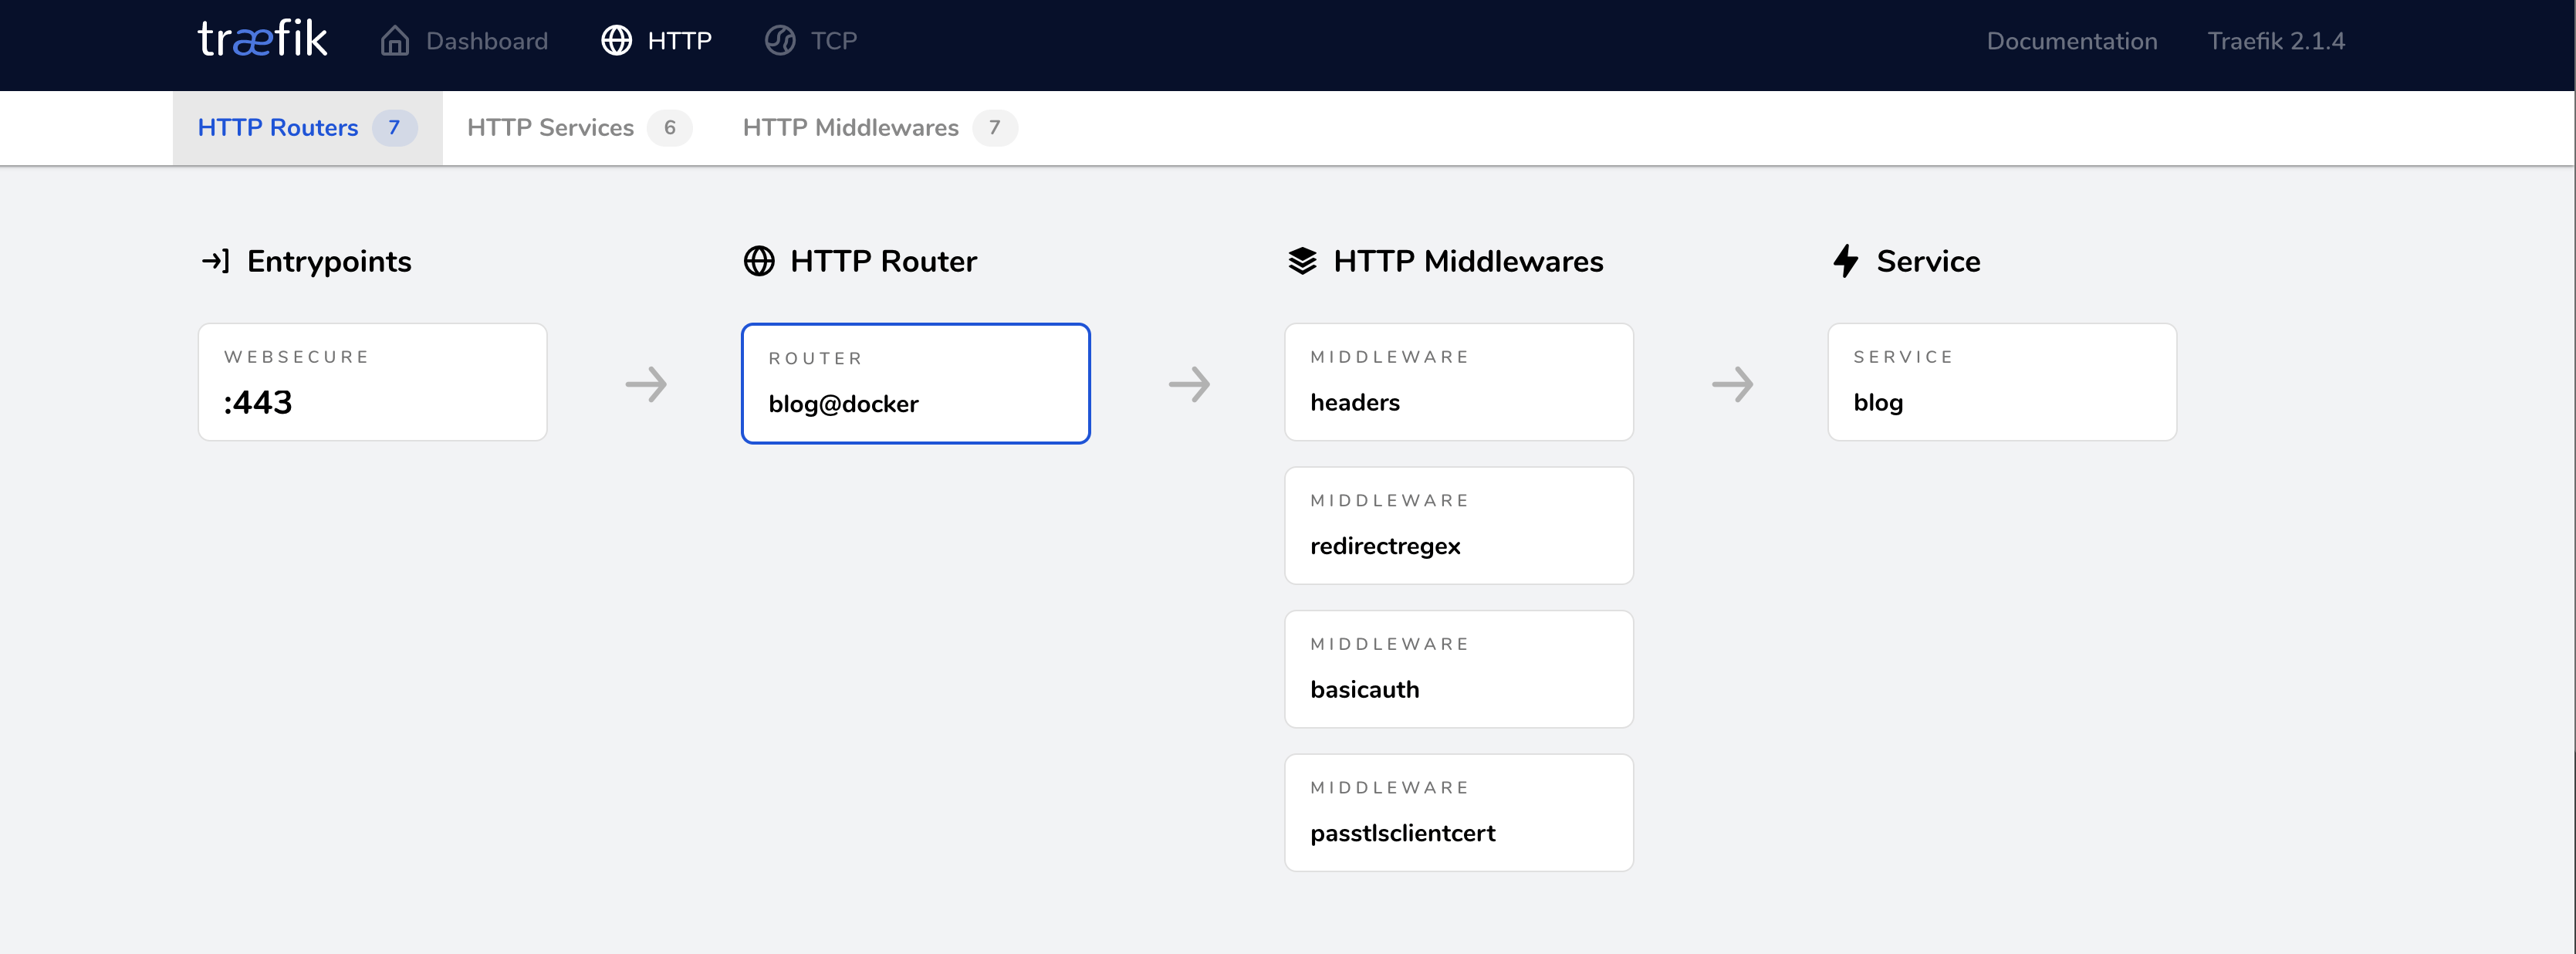Open the basicauth middleware card

1458,669
